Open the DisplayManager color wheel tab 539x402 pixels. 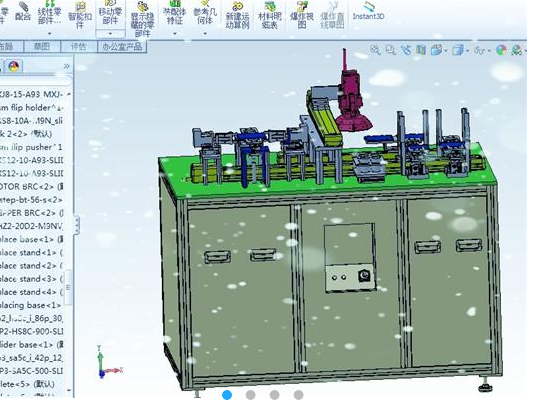14,66
